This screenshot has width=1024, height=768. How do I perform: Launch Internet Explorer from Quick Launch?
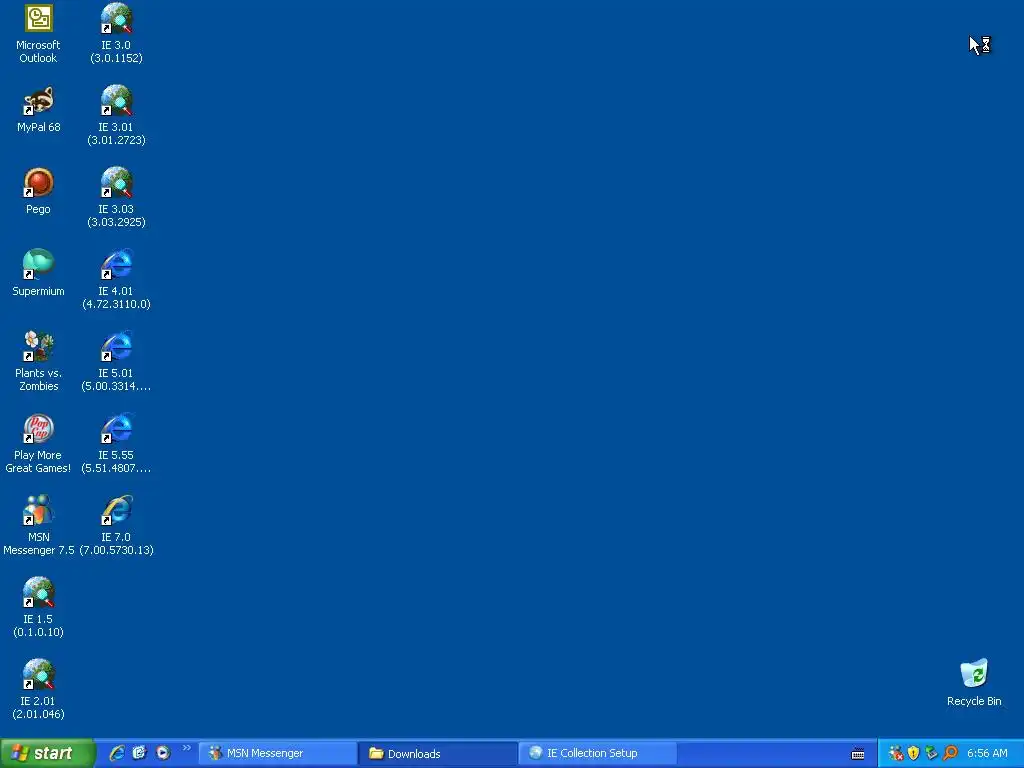coord(117,753)
